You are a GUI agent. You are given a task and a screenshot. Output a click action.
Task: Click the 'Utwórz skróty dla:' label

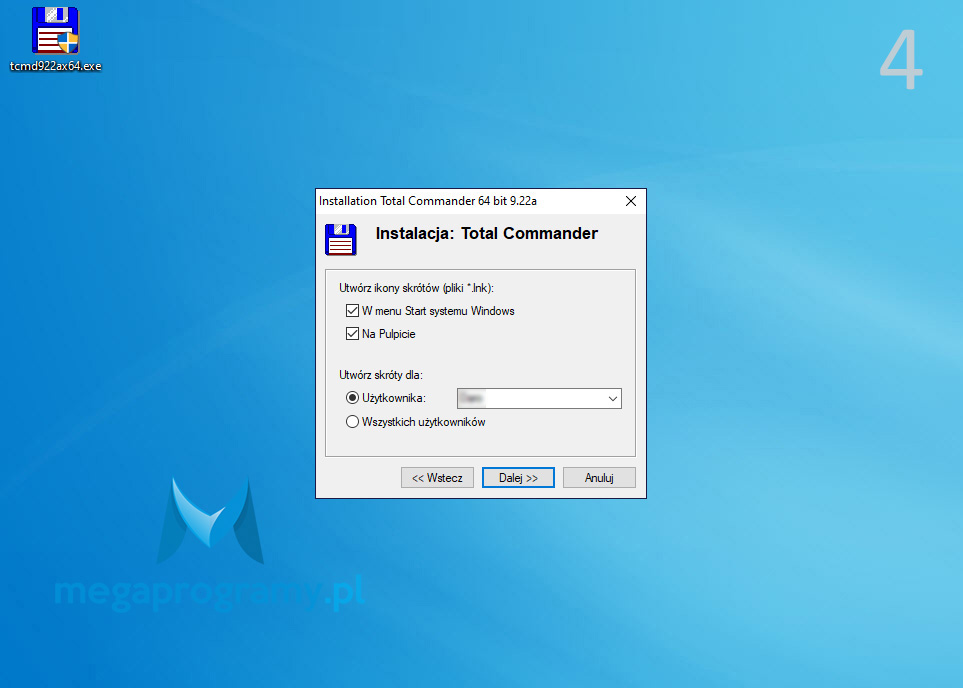pyautogui.click(x=381, y=375)
